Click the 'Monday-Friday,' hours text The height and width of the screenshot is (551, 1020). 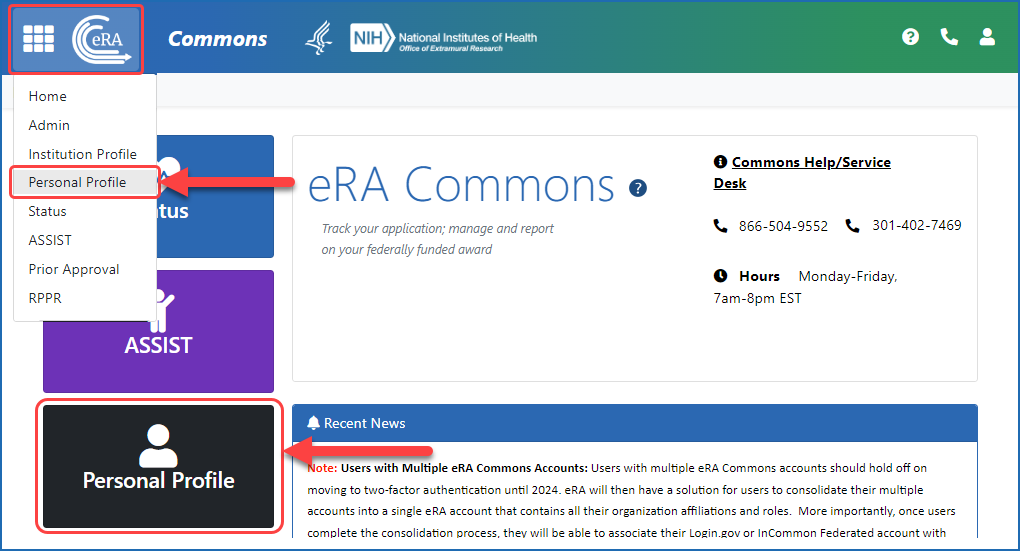848,276
